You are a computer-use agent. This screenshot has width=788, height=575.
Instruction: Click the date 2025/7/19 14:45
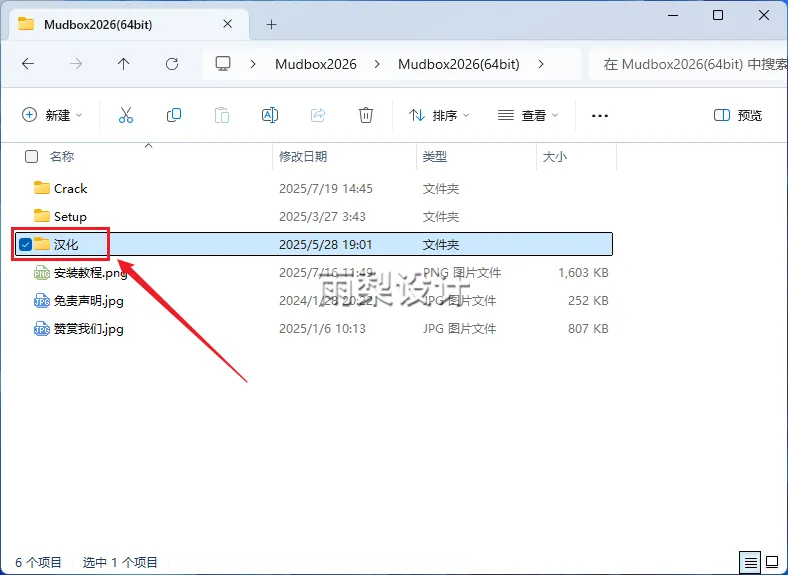click(326, 188)
